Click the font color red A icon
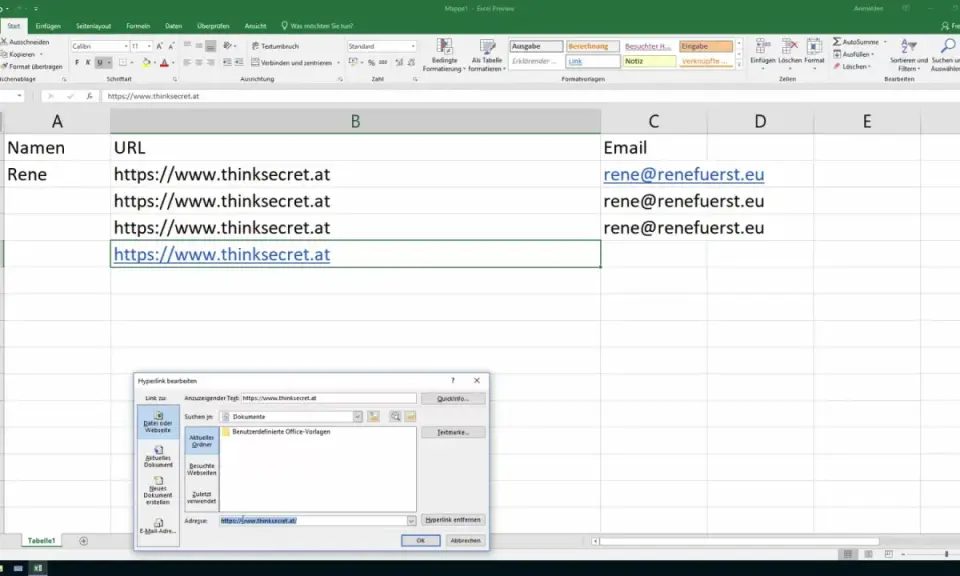This screenshot has width=960, height=576. click(164, 62)
